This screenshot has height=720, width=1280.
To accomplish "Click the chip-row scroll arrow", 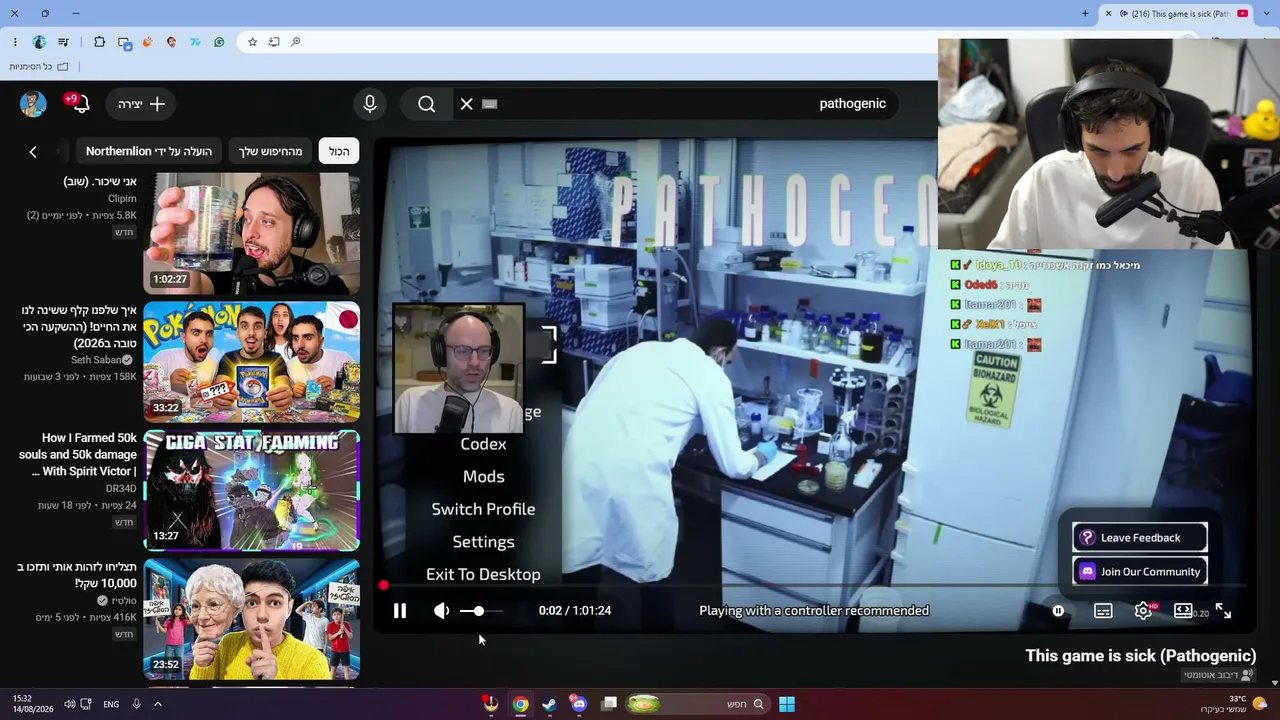I will 33,152.
